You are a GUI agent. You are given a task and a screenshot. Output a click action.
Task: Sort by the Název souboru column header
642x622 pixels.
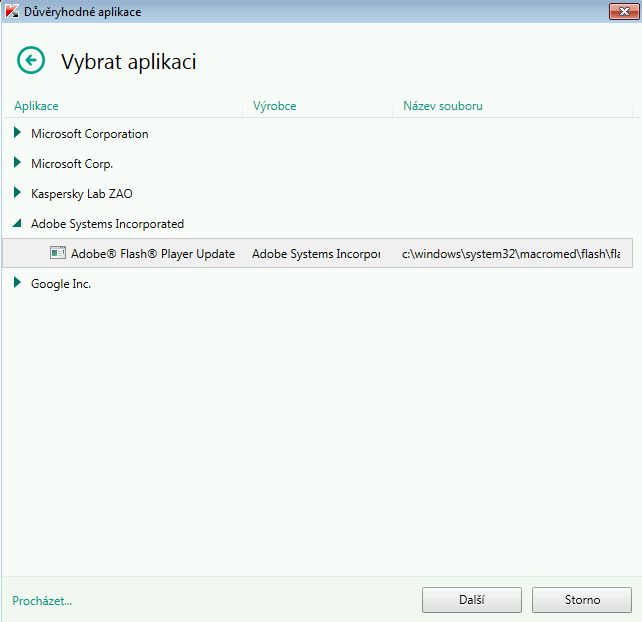(443, 106)
